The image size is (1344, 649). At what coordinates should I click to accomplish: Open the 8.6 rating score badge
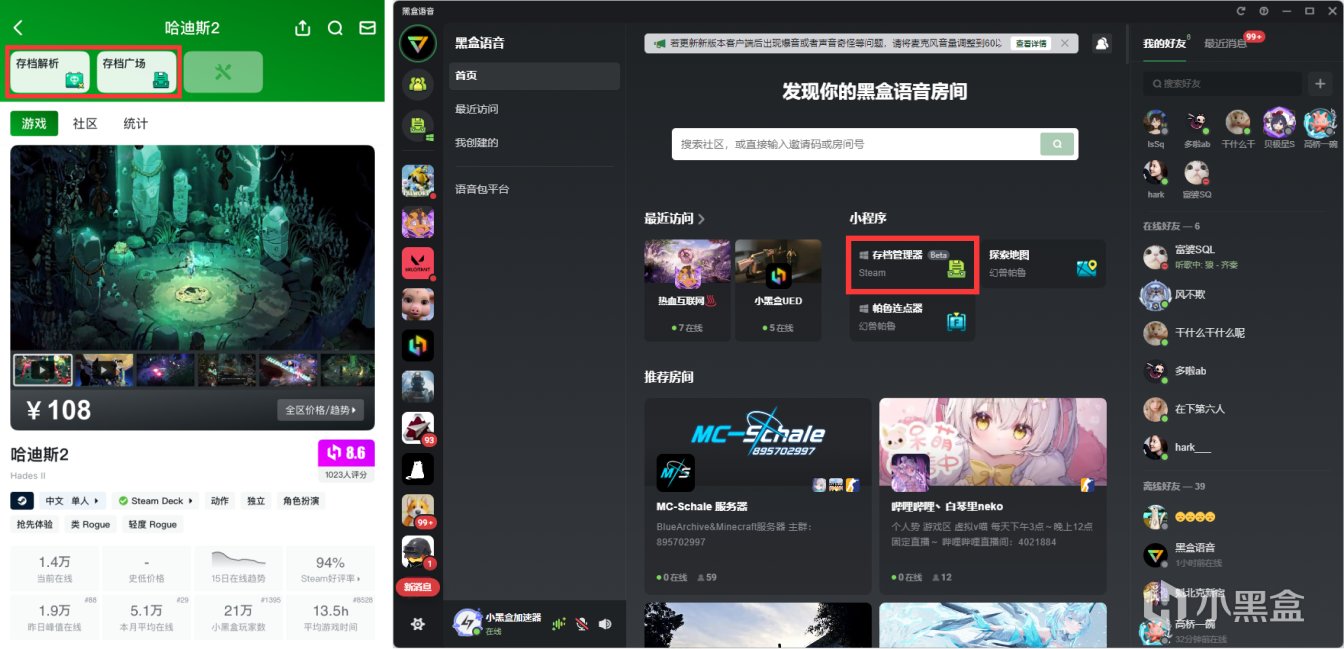tap(346, 453)
